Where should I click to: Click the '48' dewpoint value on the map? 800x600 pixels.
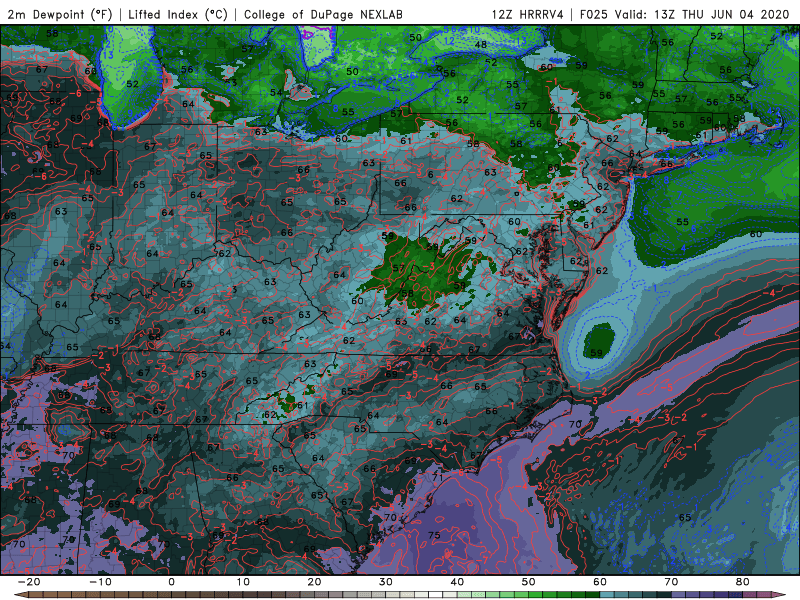click(481, 45)
